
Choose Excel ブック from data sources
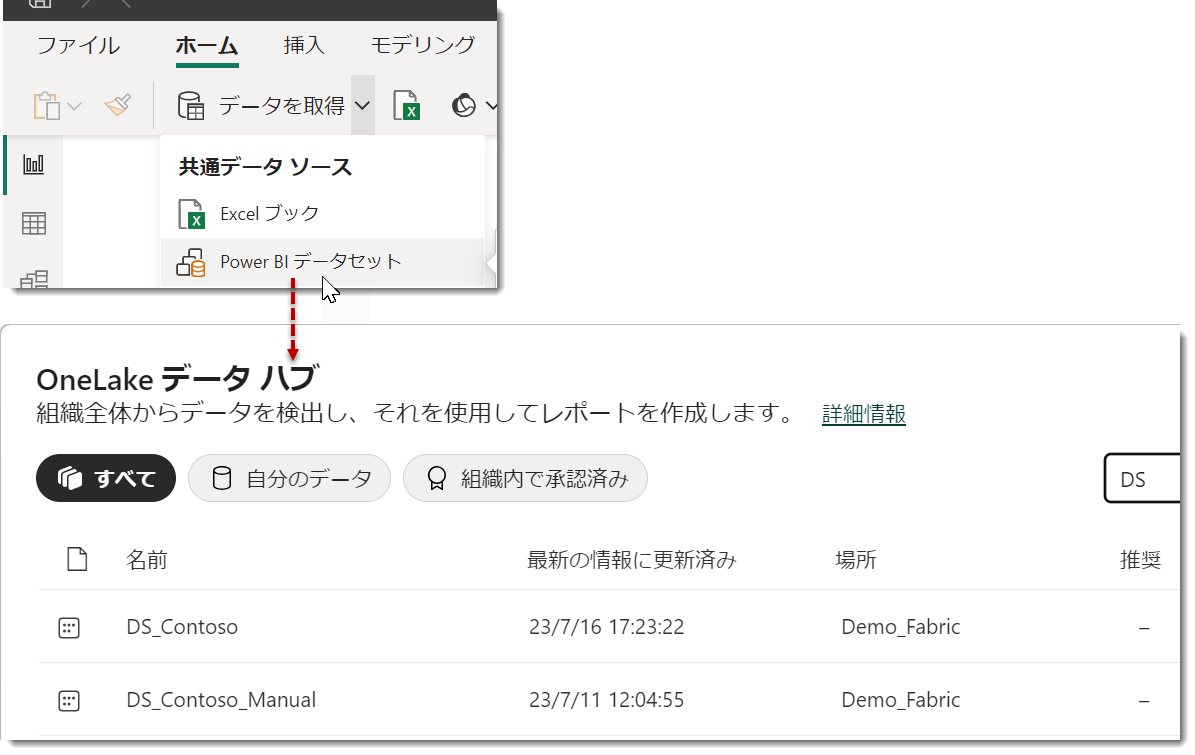click(x=323, y=214)
